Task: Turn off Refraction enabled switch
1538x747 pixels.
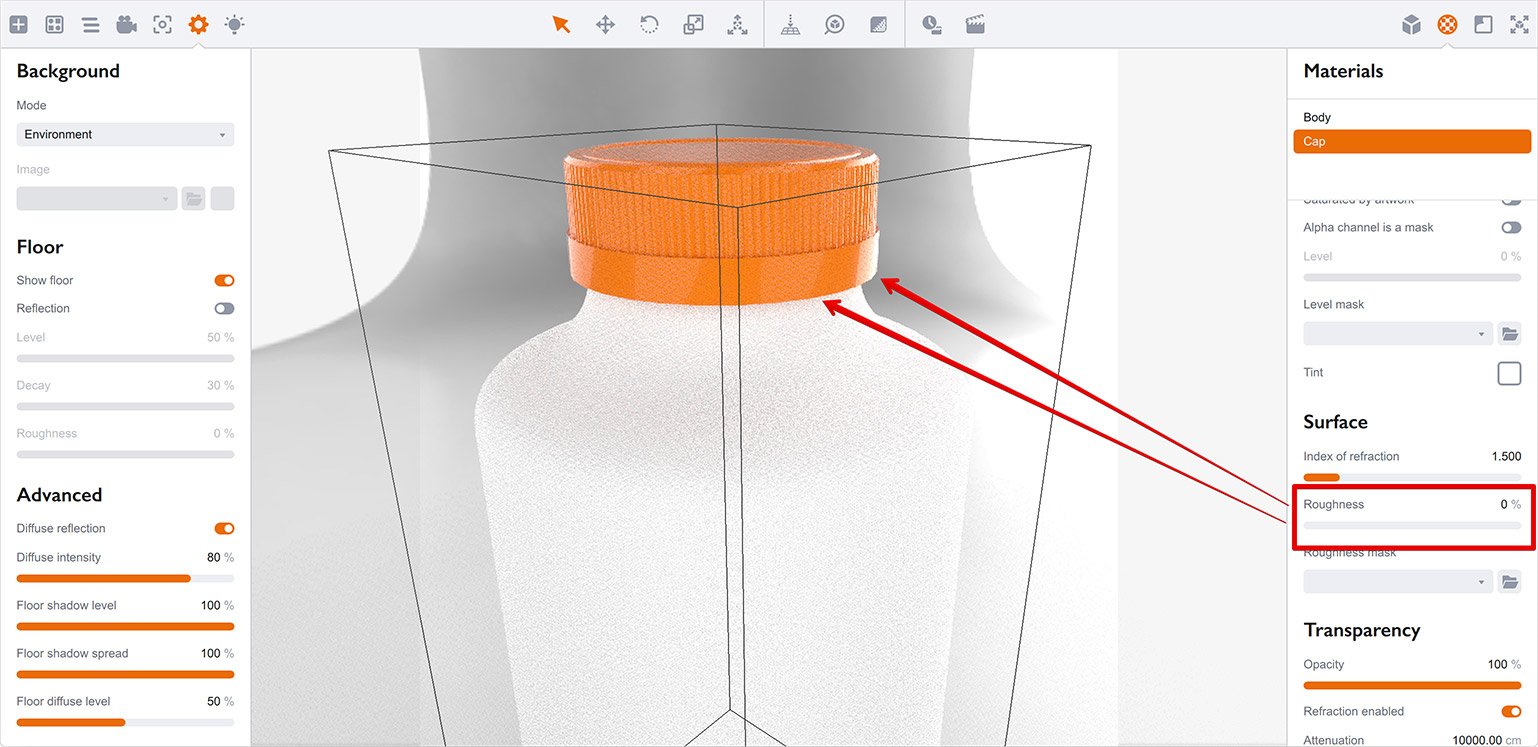Action: point(1511,712)
